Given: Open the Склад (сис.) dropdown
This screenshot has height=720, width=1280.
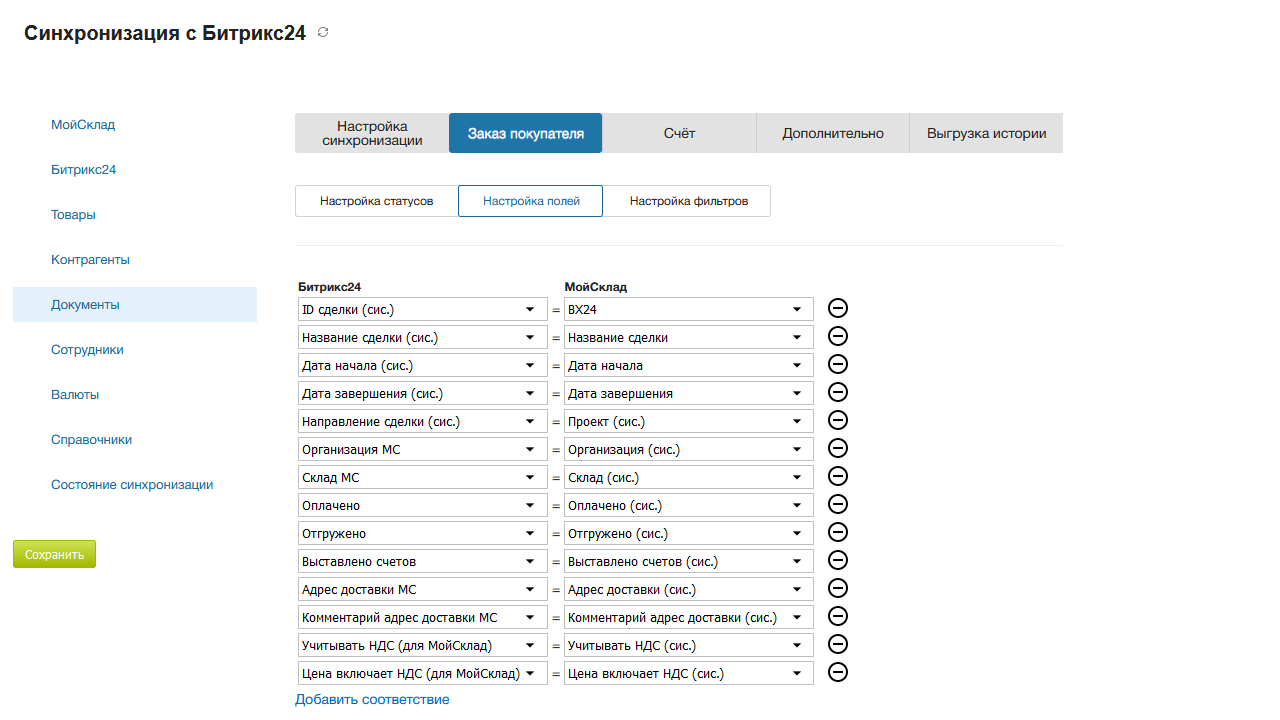Looking at the screenshot, I should click(x=688, y=478).
